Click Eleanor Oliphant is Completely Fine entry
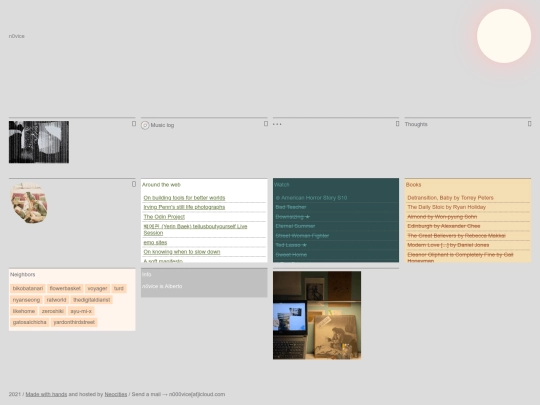 pyautogui.click(x=460, y=257)
